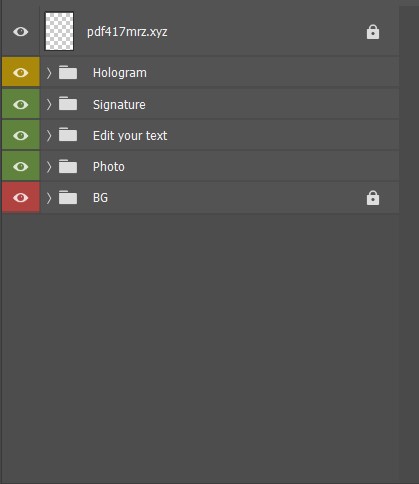419x484 pixels.
Task: Click the lock icon on BG group
Action: pos(373,198)
